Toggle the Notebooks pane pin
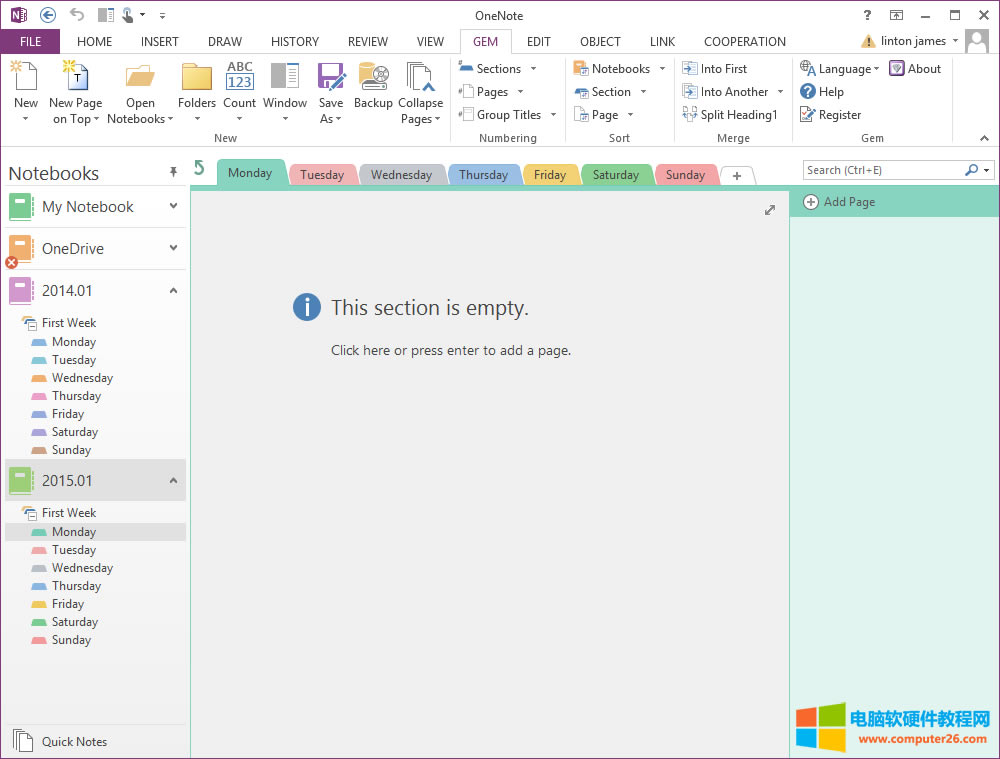This screenshot has height=759, width=1000. 173,173
